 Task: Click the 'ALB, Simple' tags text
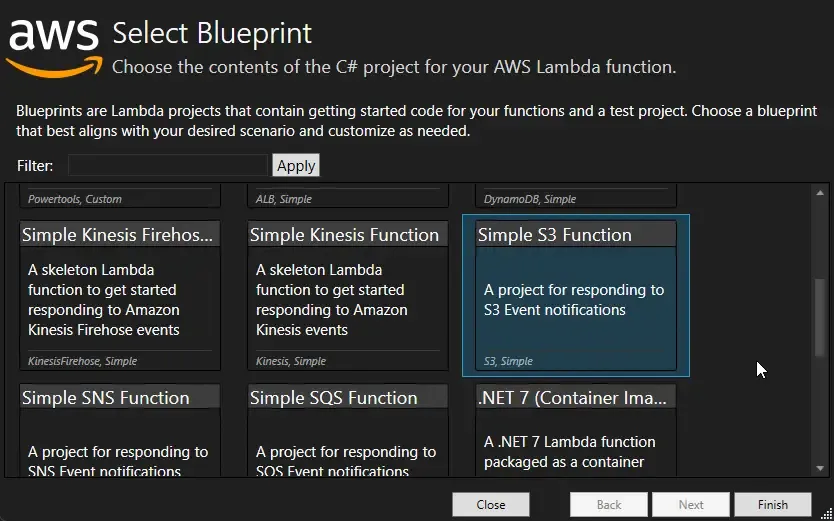[283, 199]
